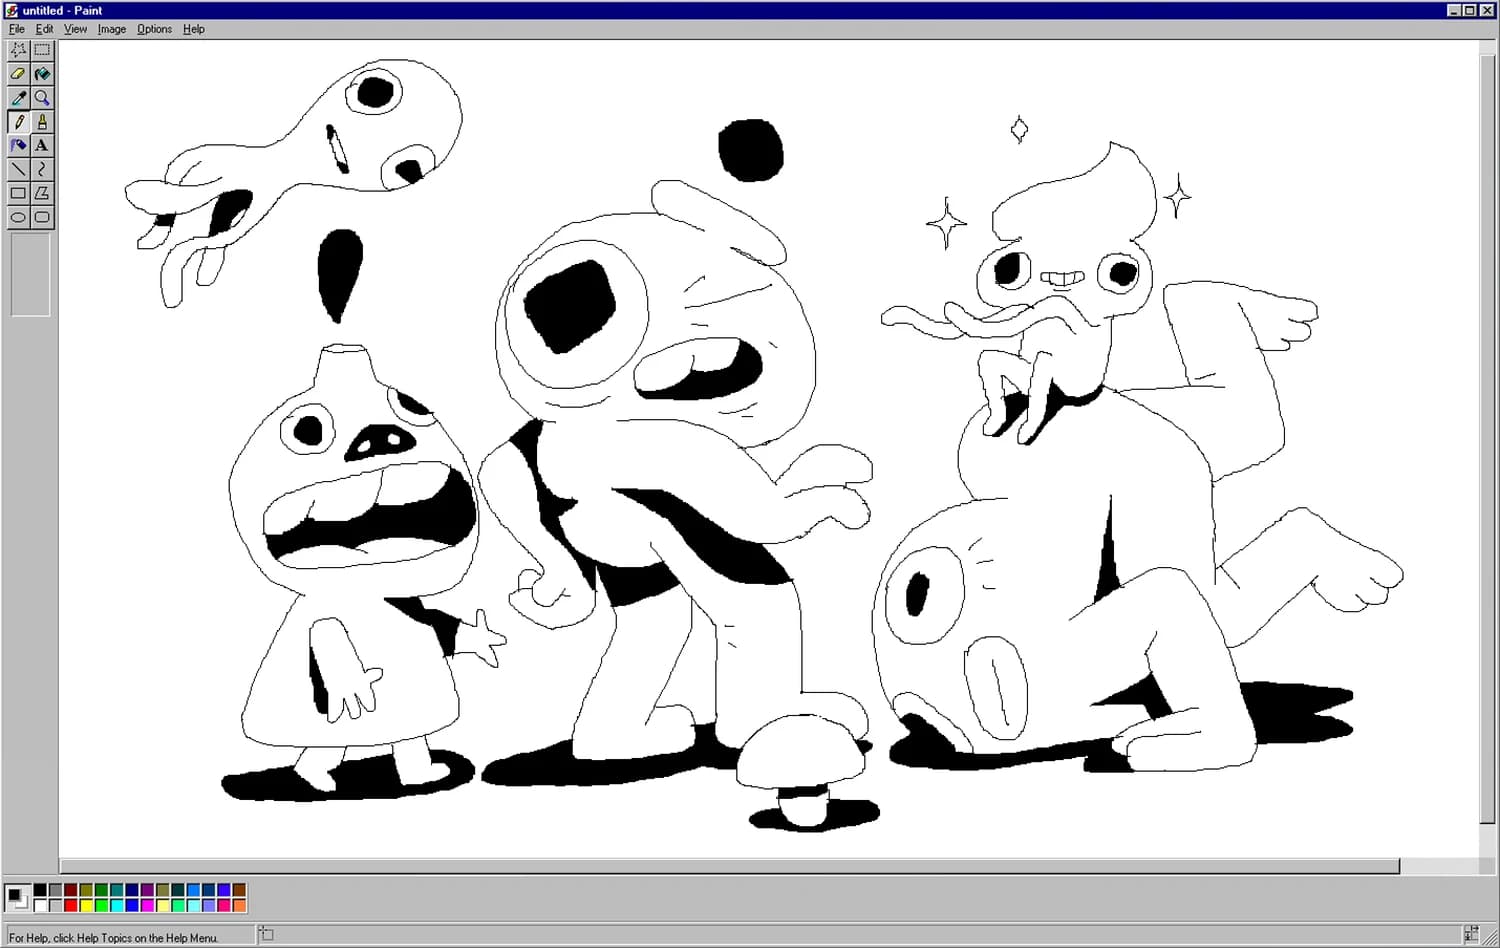Click the foreground/background color indicator box

point(17,898)
